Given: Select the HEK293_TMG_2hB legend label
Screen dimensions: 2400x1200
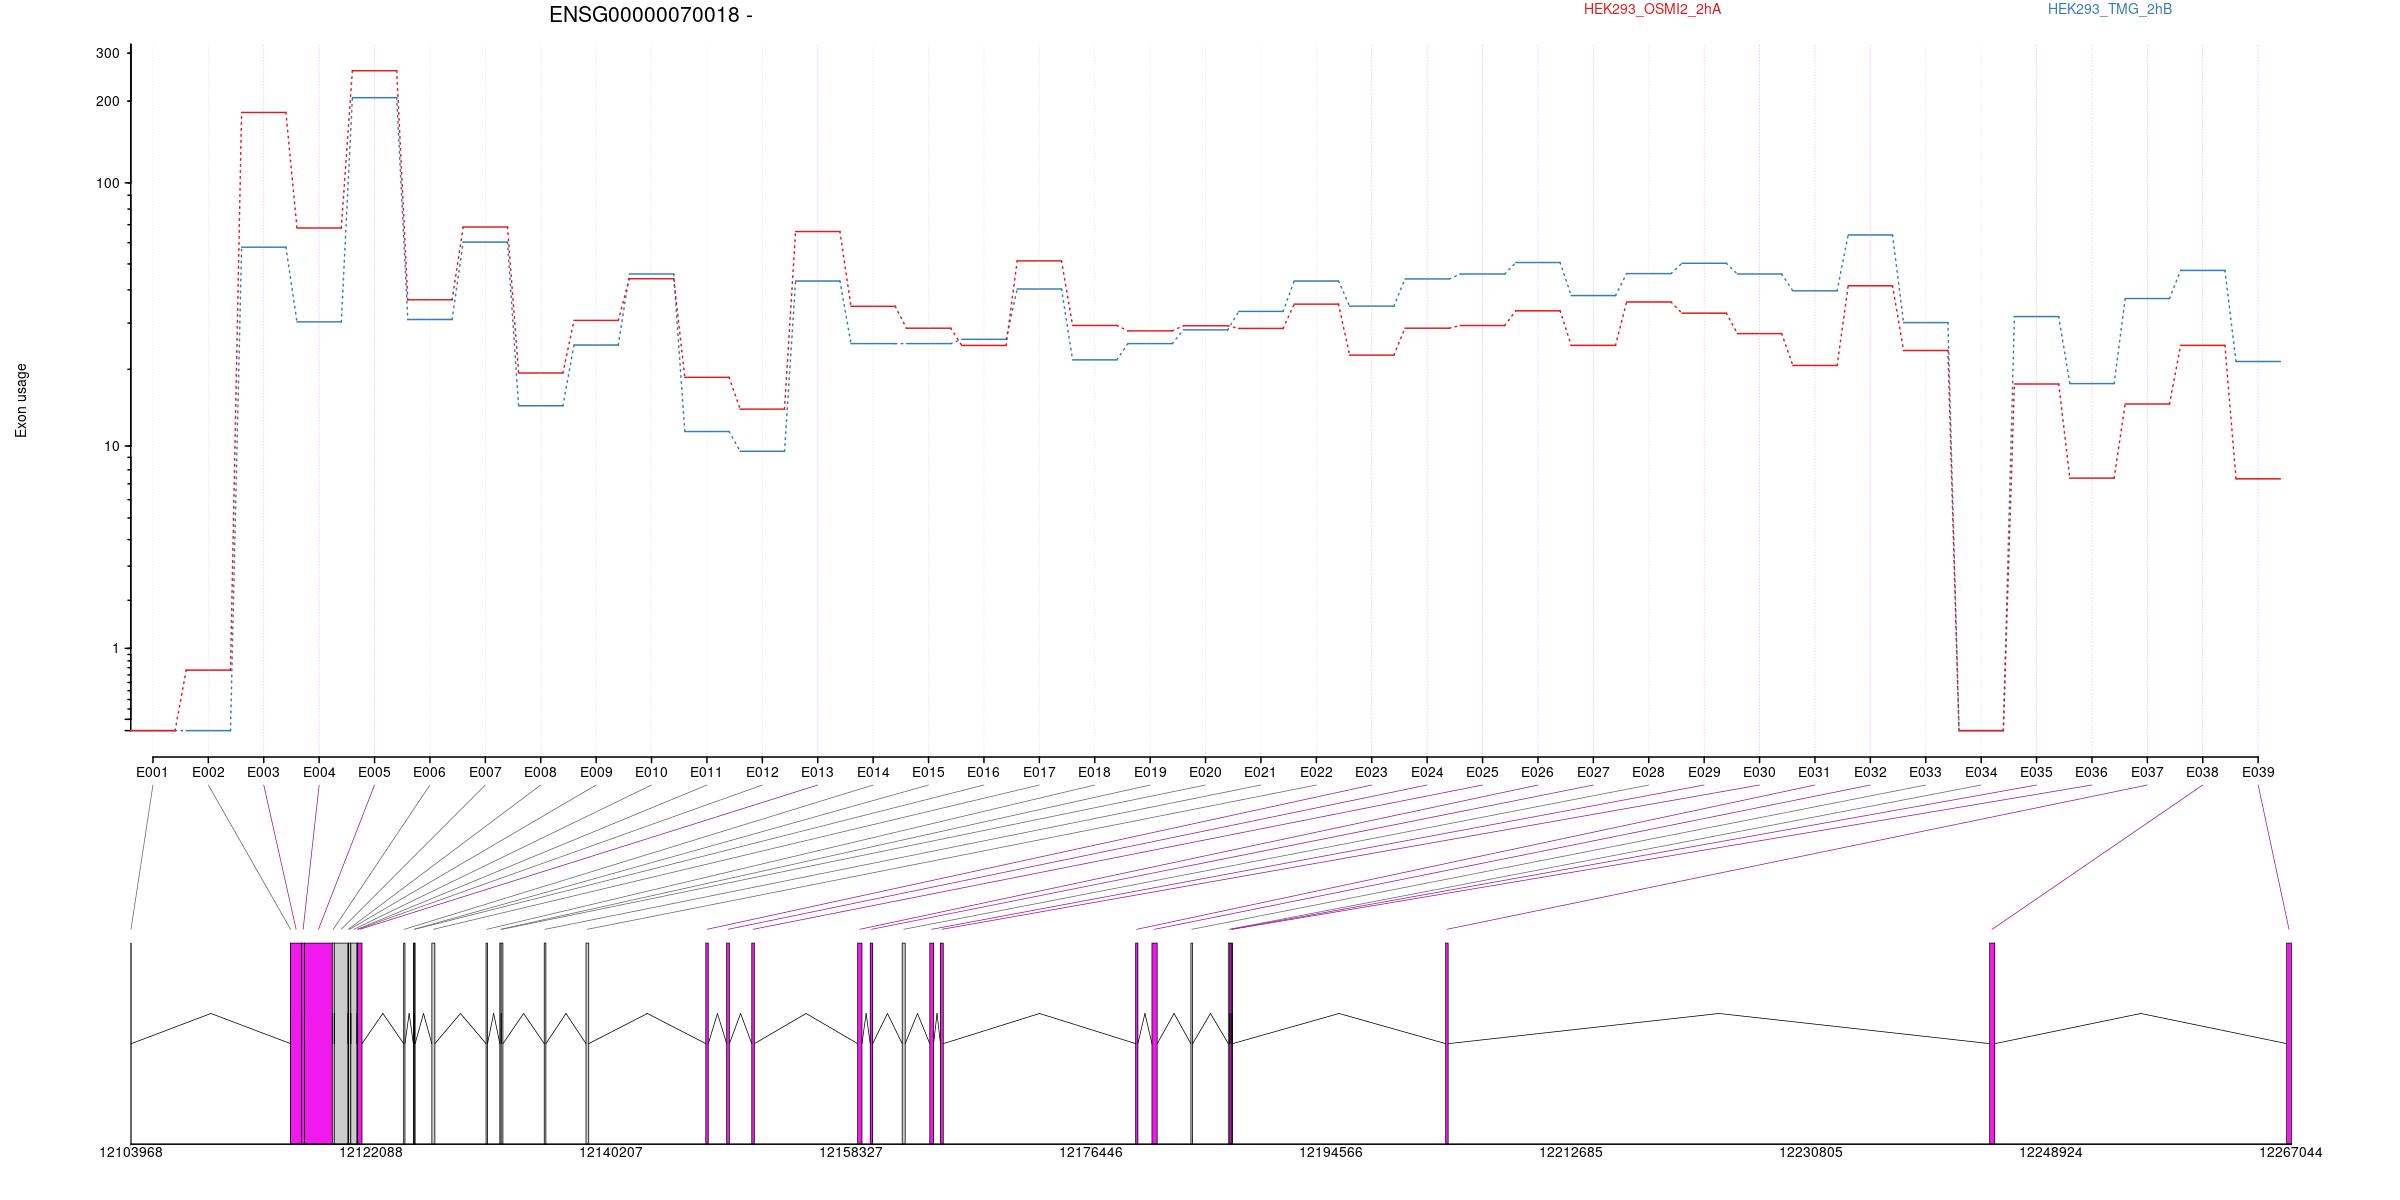Looking at the screenshot, I should point(2110,9).
